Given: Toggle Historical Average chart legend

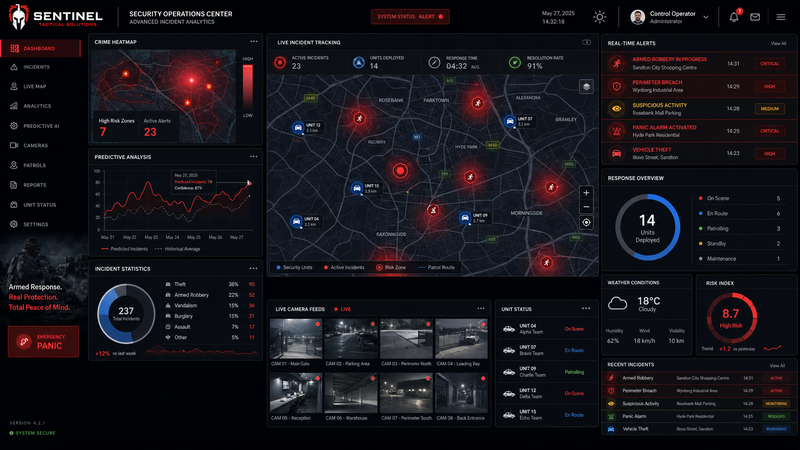Looking at the screenshot, I should point(178,249).
